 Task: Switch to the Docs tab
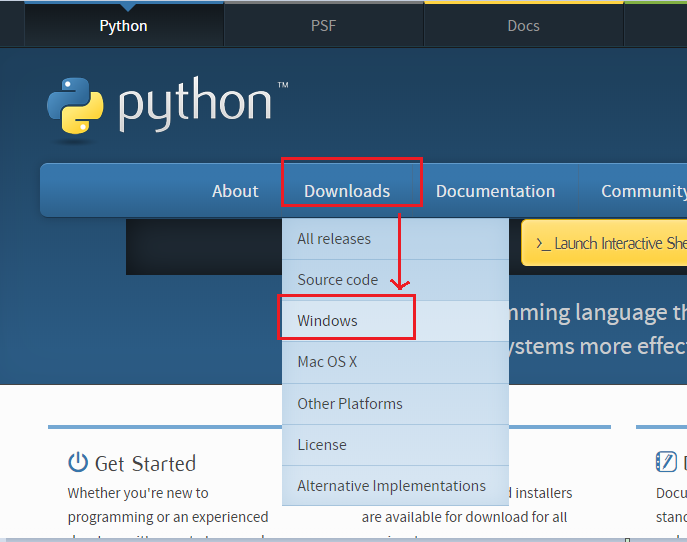click(524, 25)
